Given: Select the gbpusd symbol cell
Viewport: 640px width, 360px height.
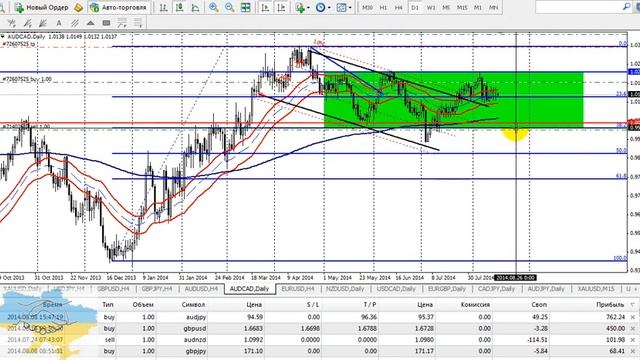Looking at the screenshot, I should (195, 328).
